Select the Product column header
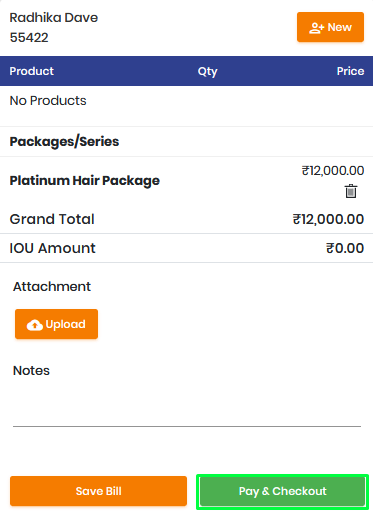The width and height of the screenshot is (373, 516). pos(32,71)
